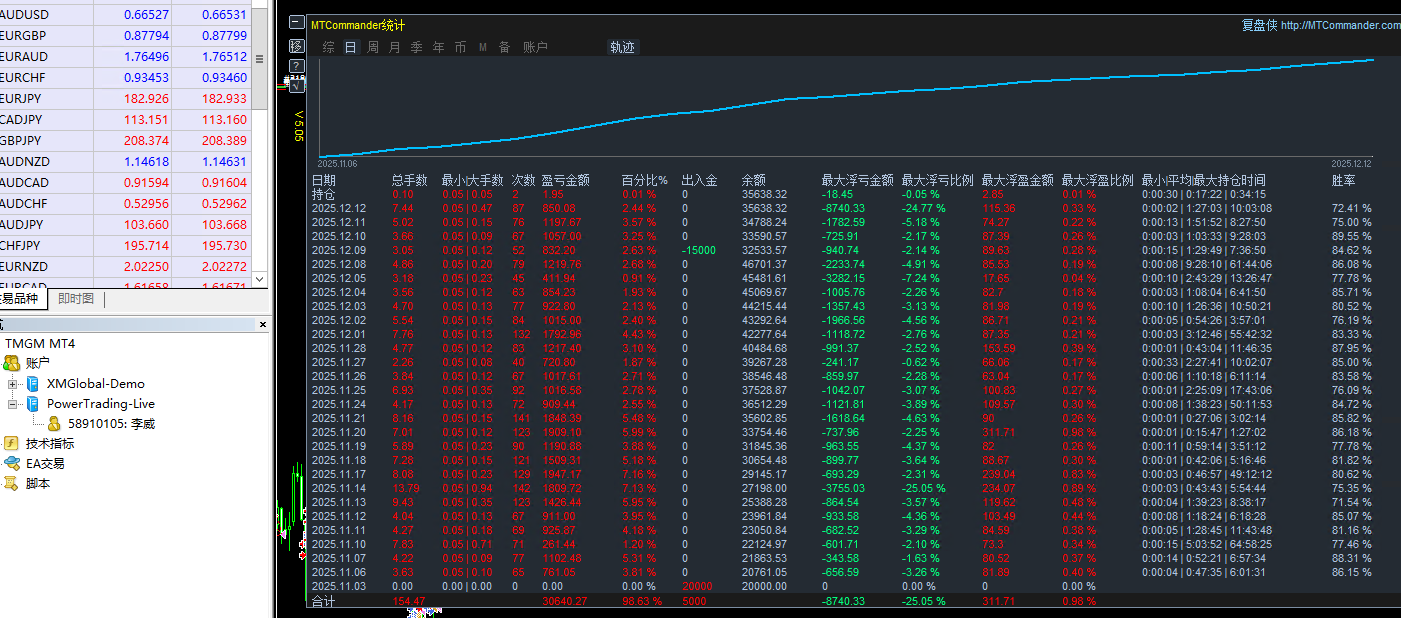Expand the XMGlobal-Demo tree node
1401x618 pixels.
pos(13,384)
